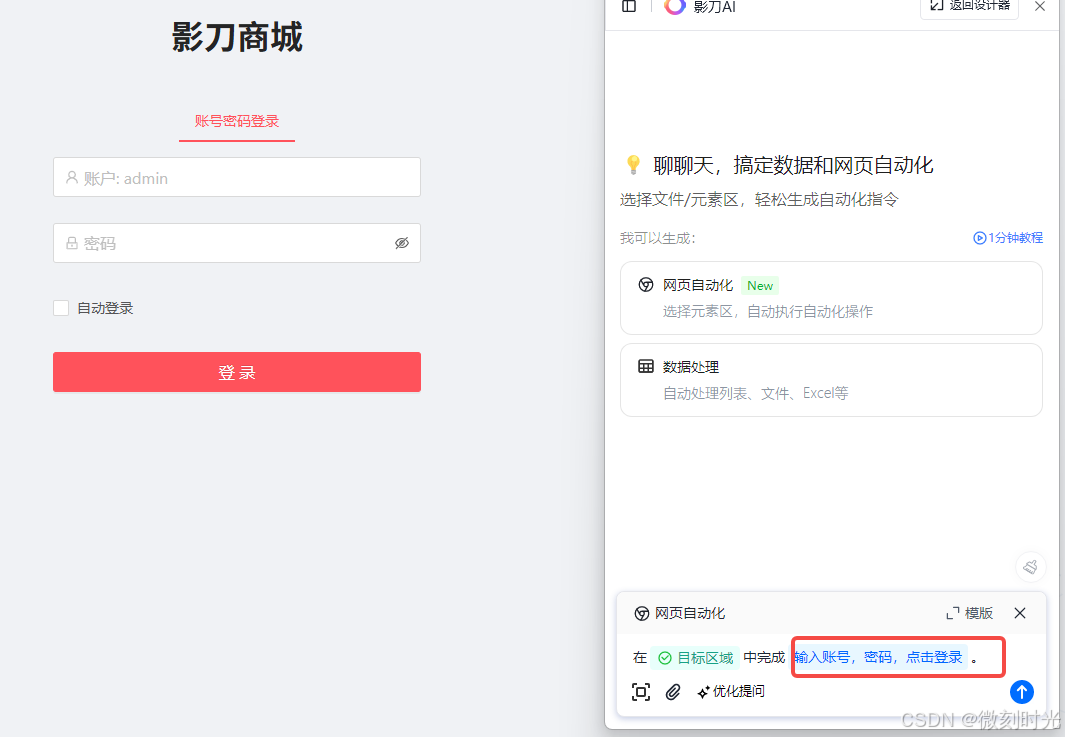Click 优化提问 button
Image resolution: width=1065 pixels, height=737 pixels.
tap(731, 691)
